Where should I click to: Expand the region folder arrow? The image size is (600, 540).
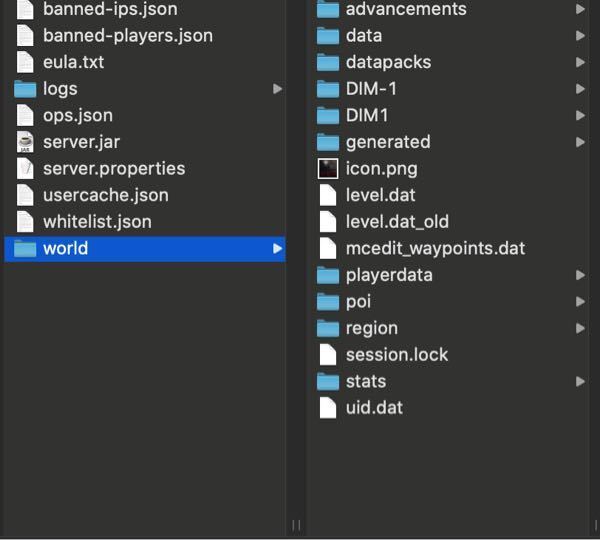click(580, 328)
